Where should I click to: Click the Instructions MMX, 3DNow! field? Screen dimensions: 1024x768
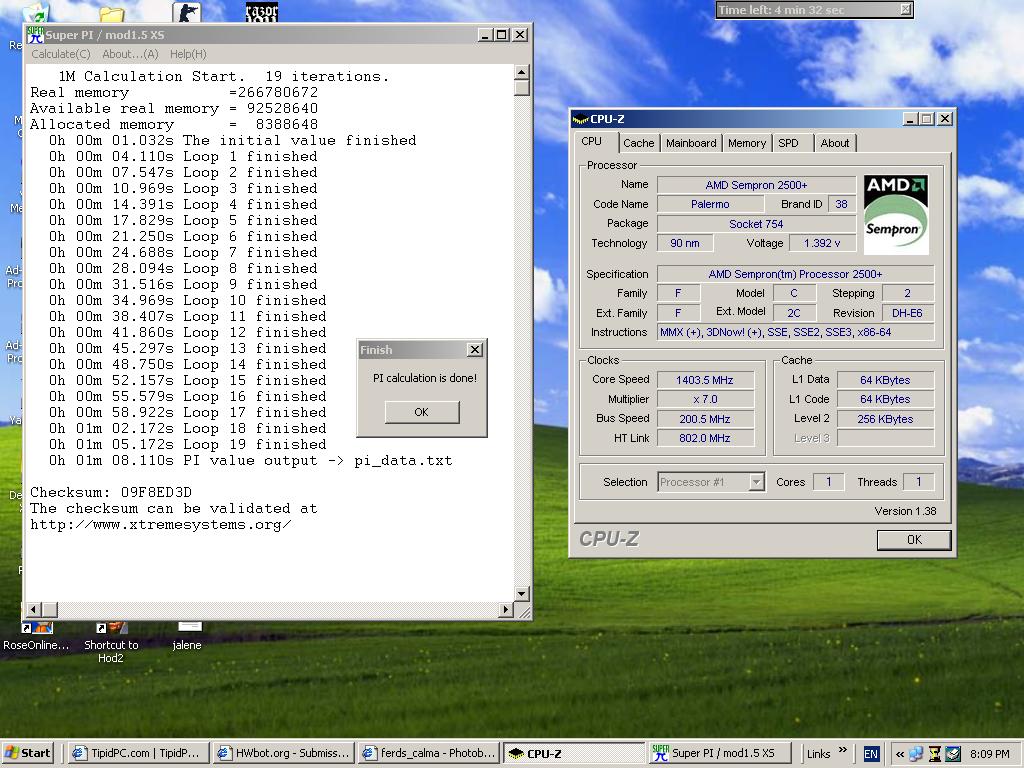pos(795,332)
